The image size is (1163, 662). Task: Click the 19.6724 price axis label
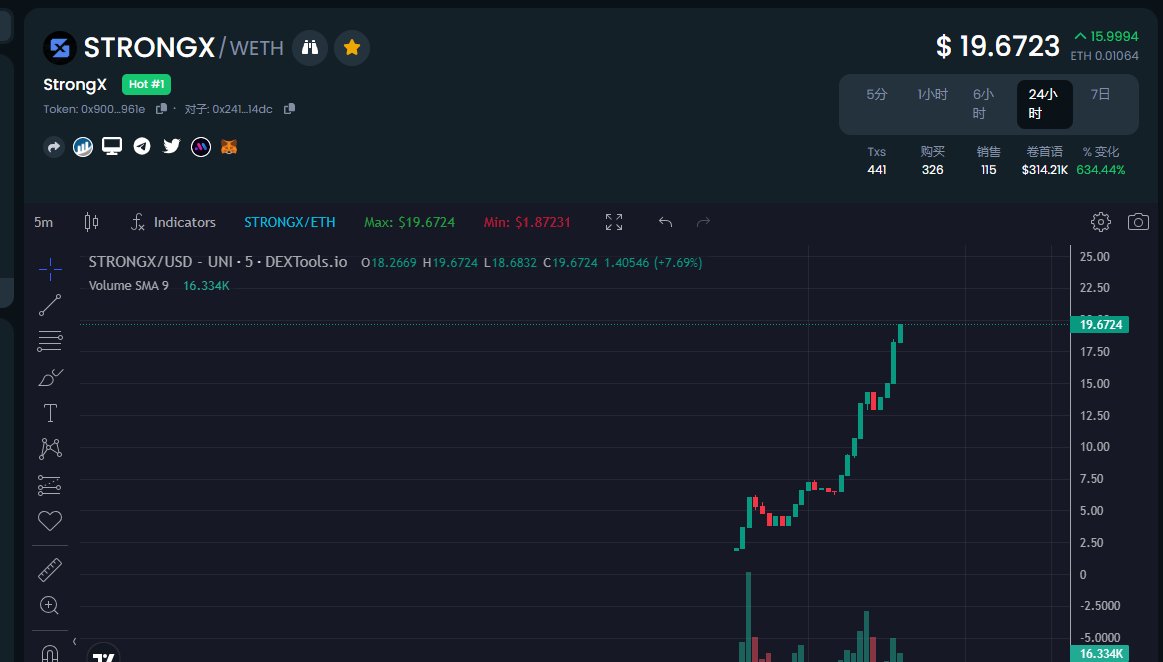[x=1100, y=325]
